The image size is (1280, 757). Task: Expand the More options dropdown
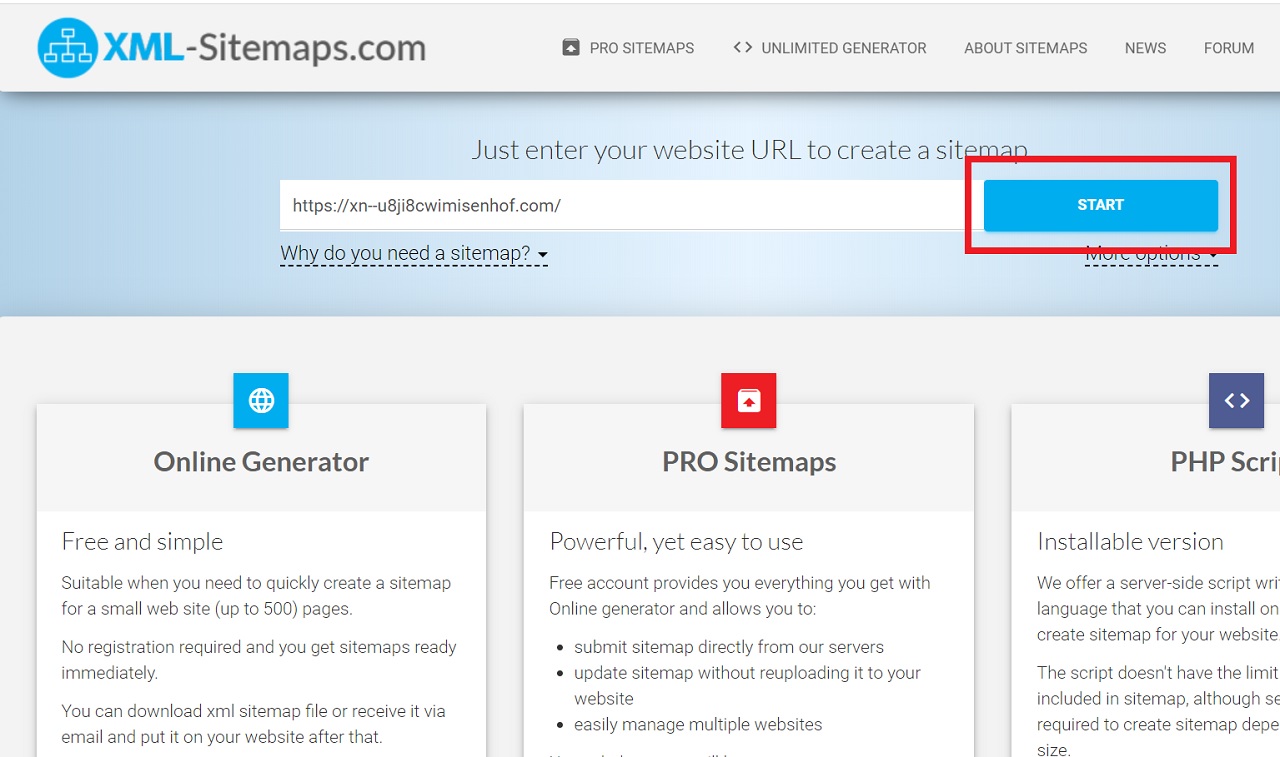[x=1150, y=256]
